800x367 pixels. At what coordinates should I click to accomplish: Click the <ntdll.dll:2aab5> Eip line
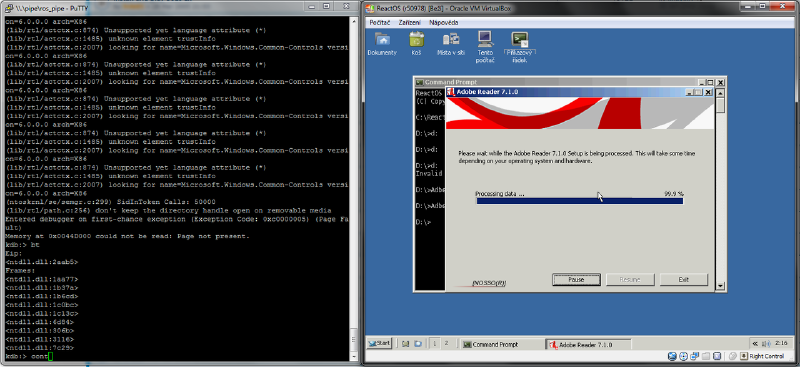(41, 262)
